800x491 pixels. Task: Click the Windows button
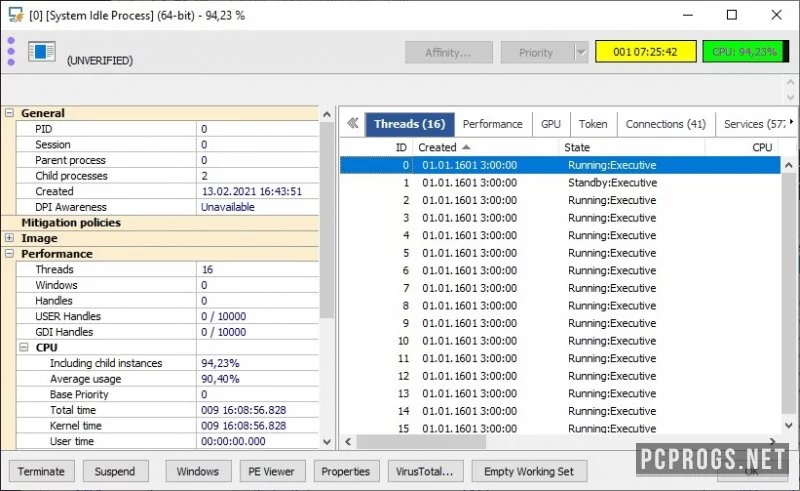198,471
